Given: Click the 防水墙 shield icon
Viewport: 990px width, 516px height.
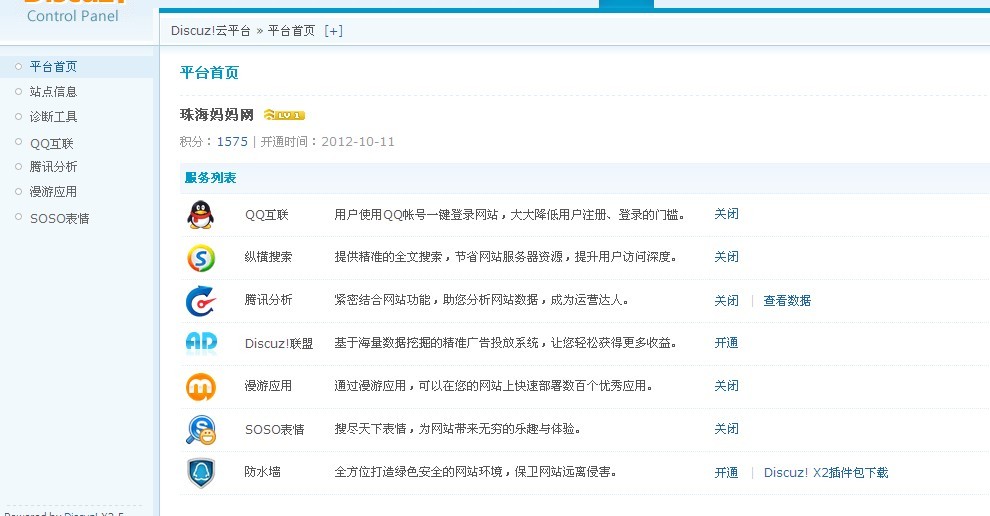Looking at the screenshot, I should pyautogui.click(x=201, y=472).
